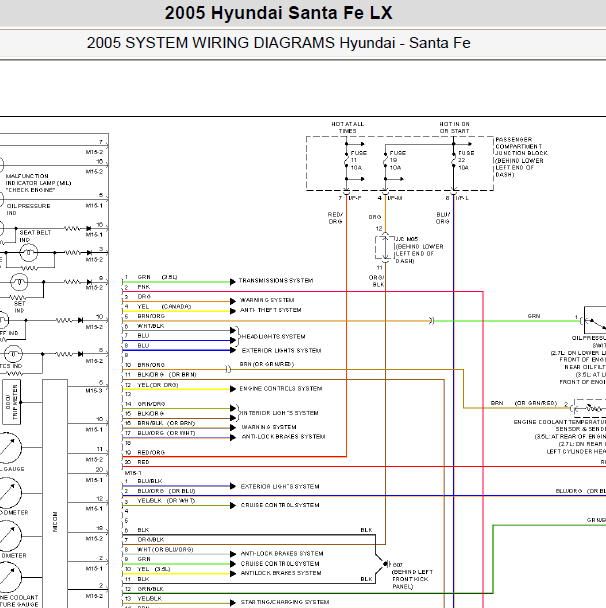Click ANTI-LOCK BRAKES SYSTEM on the WHT (OR BLU/ORG) wire
The image size is (606, 608).
coord(282,554)
